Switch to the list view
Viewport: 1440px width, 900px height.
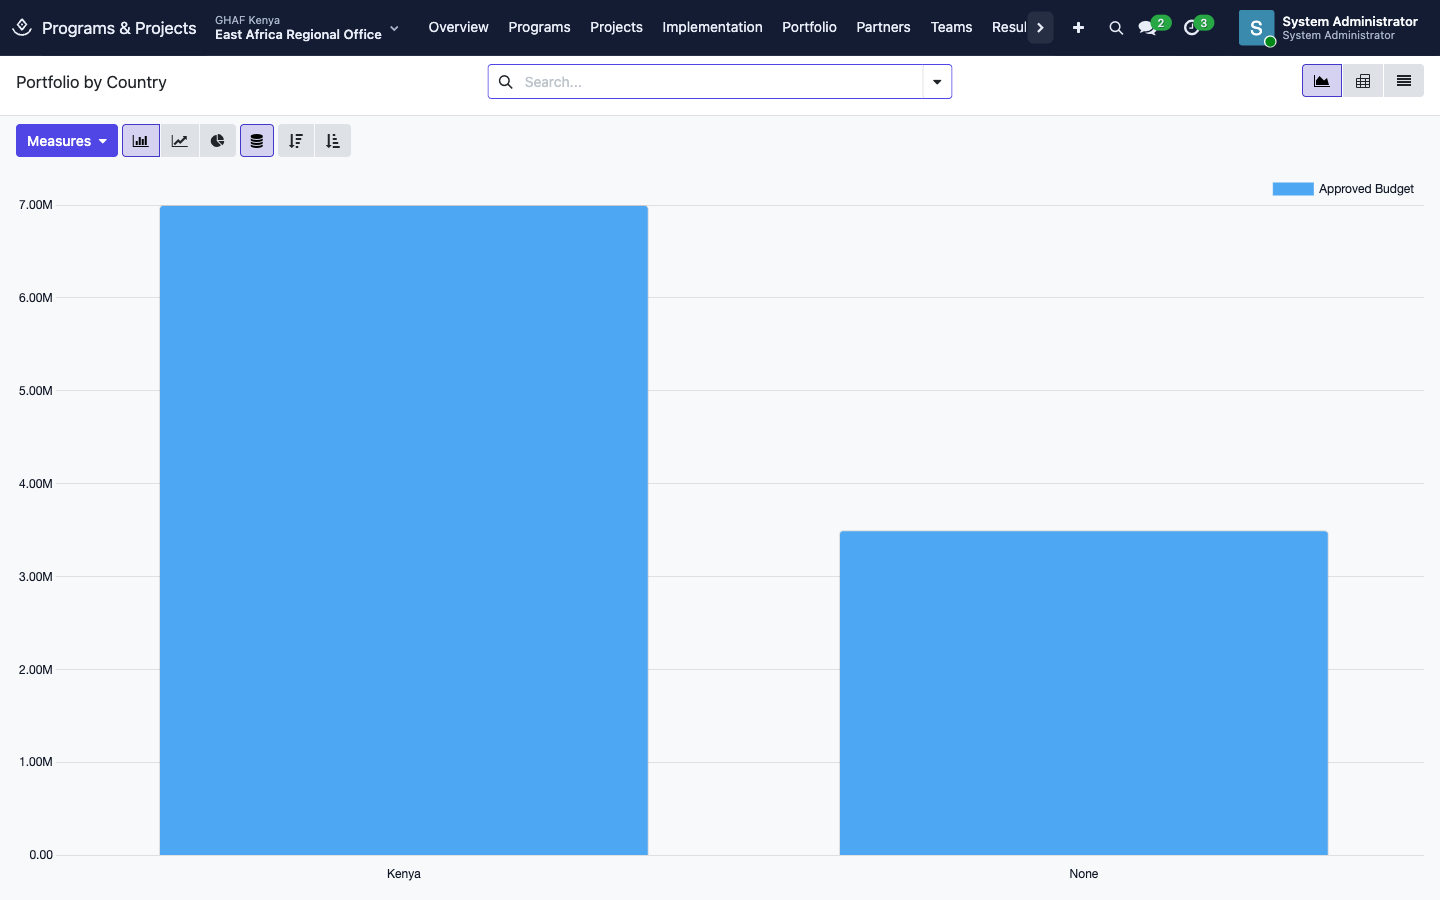pyautogui.click(x=1404, y=81)
